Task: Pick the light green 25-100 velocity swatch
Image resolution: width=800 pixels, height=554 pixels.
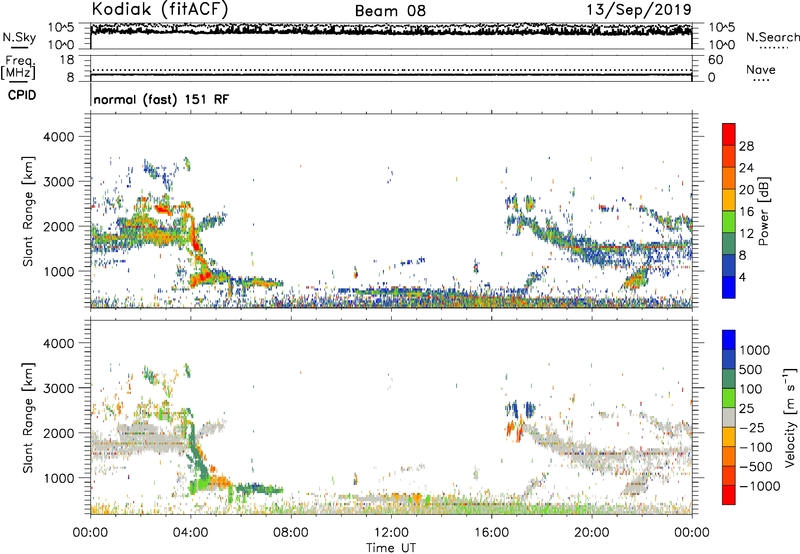Action: [x=729, y=398]
